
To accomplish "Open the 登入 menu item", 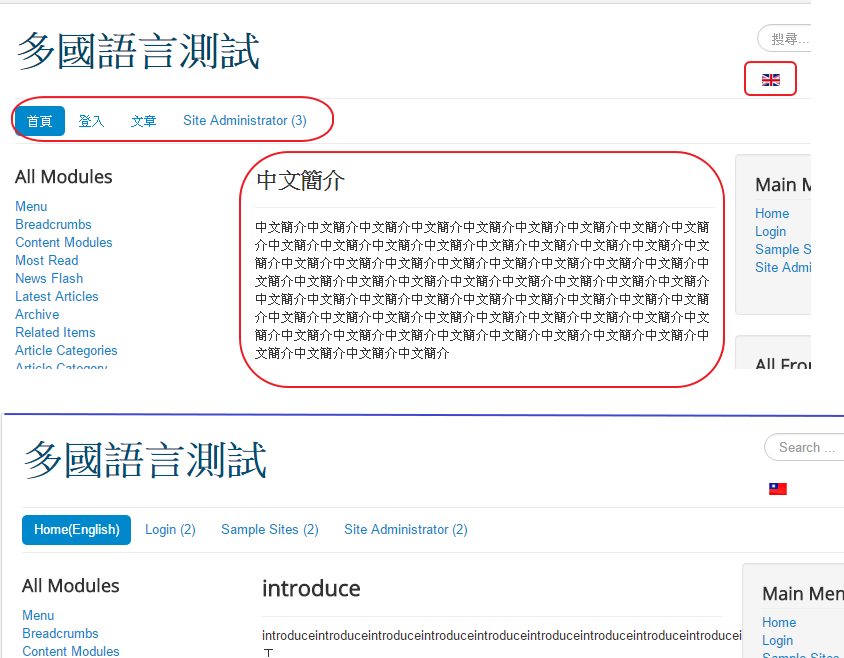I will 91,121.
